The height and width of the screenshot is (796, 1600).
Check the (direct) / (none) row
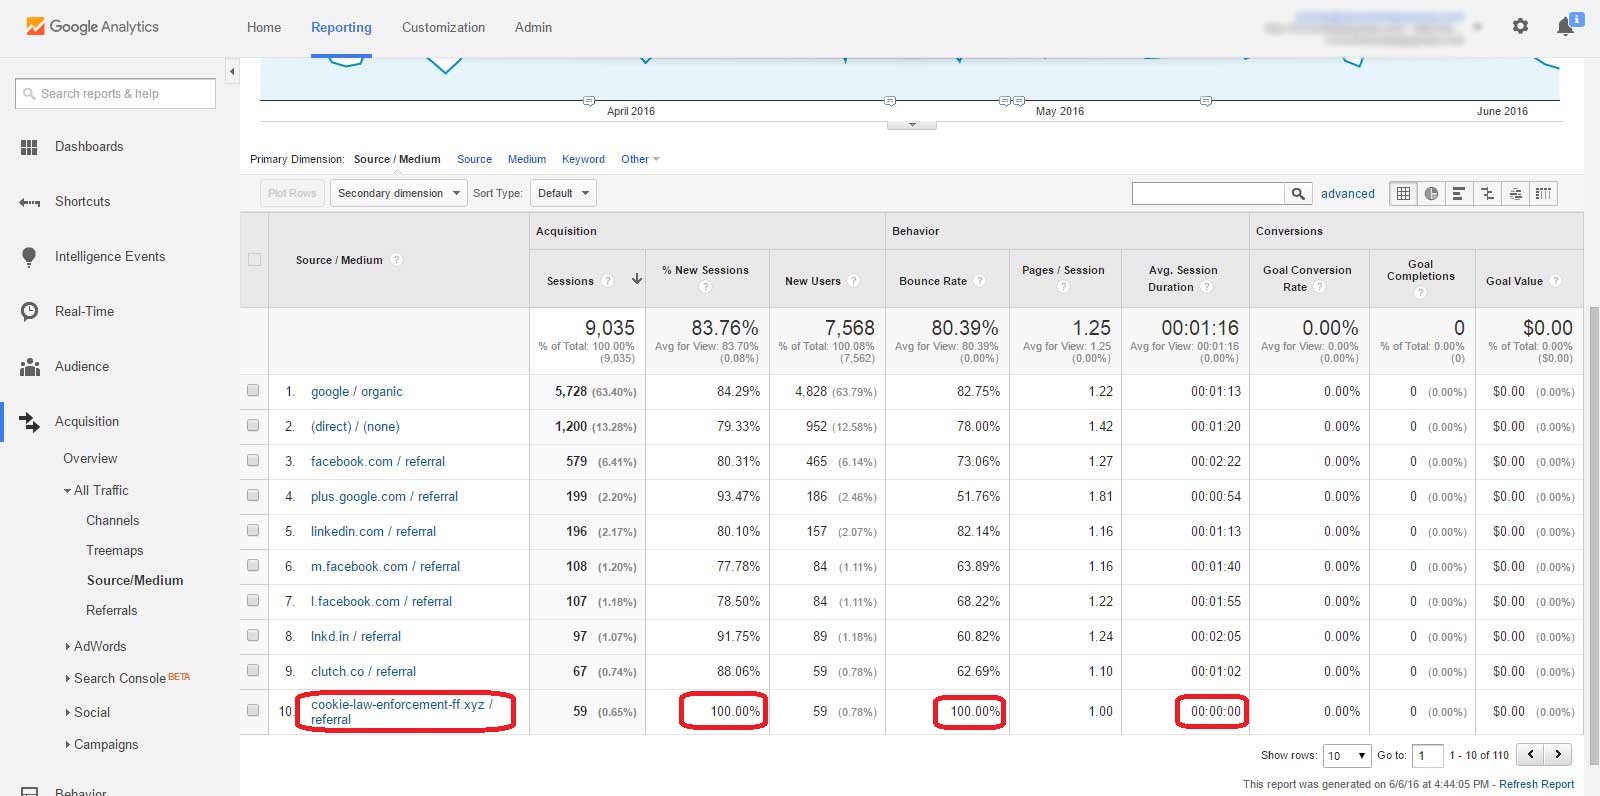click(x=253, y=426)
